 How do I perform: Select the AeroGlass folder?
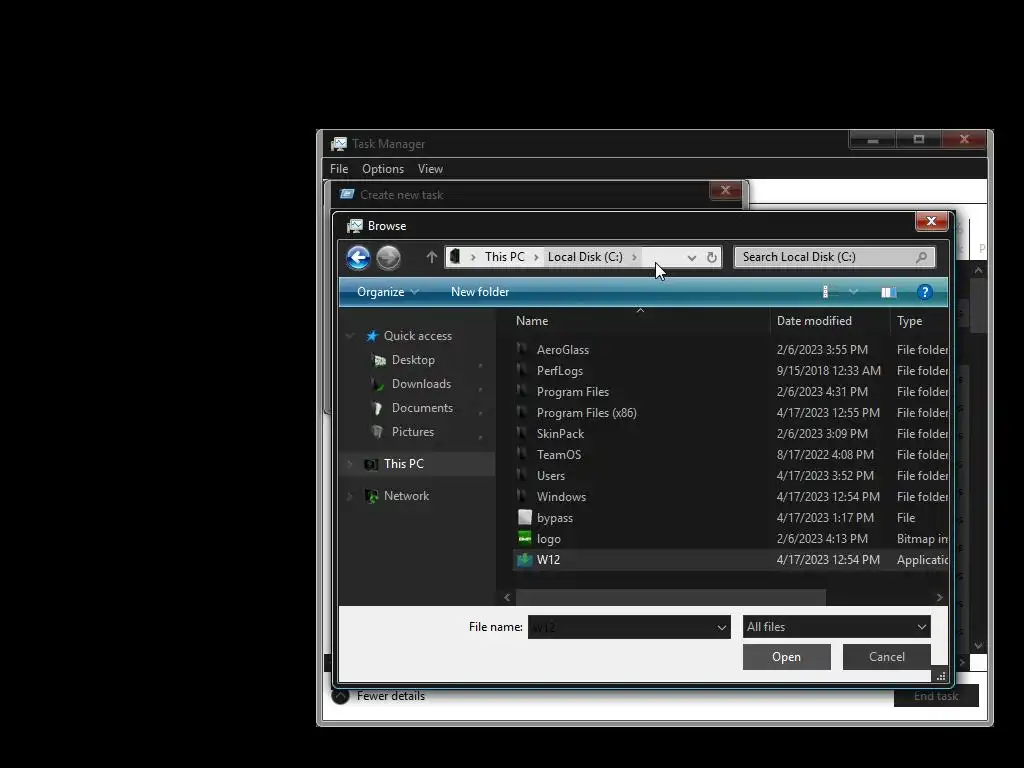pos(731,350)
